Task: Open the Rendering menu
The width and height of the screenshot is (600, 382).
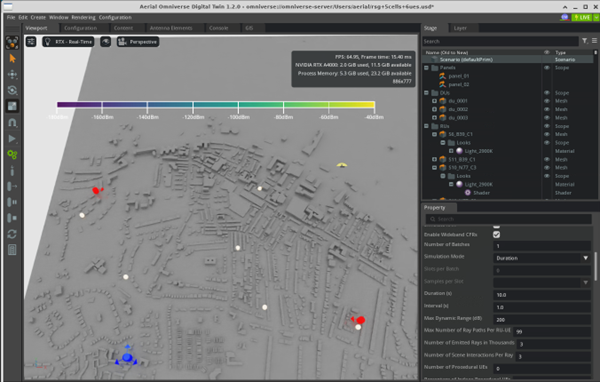Action: point(83,17)
